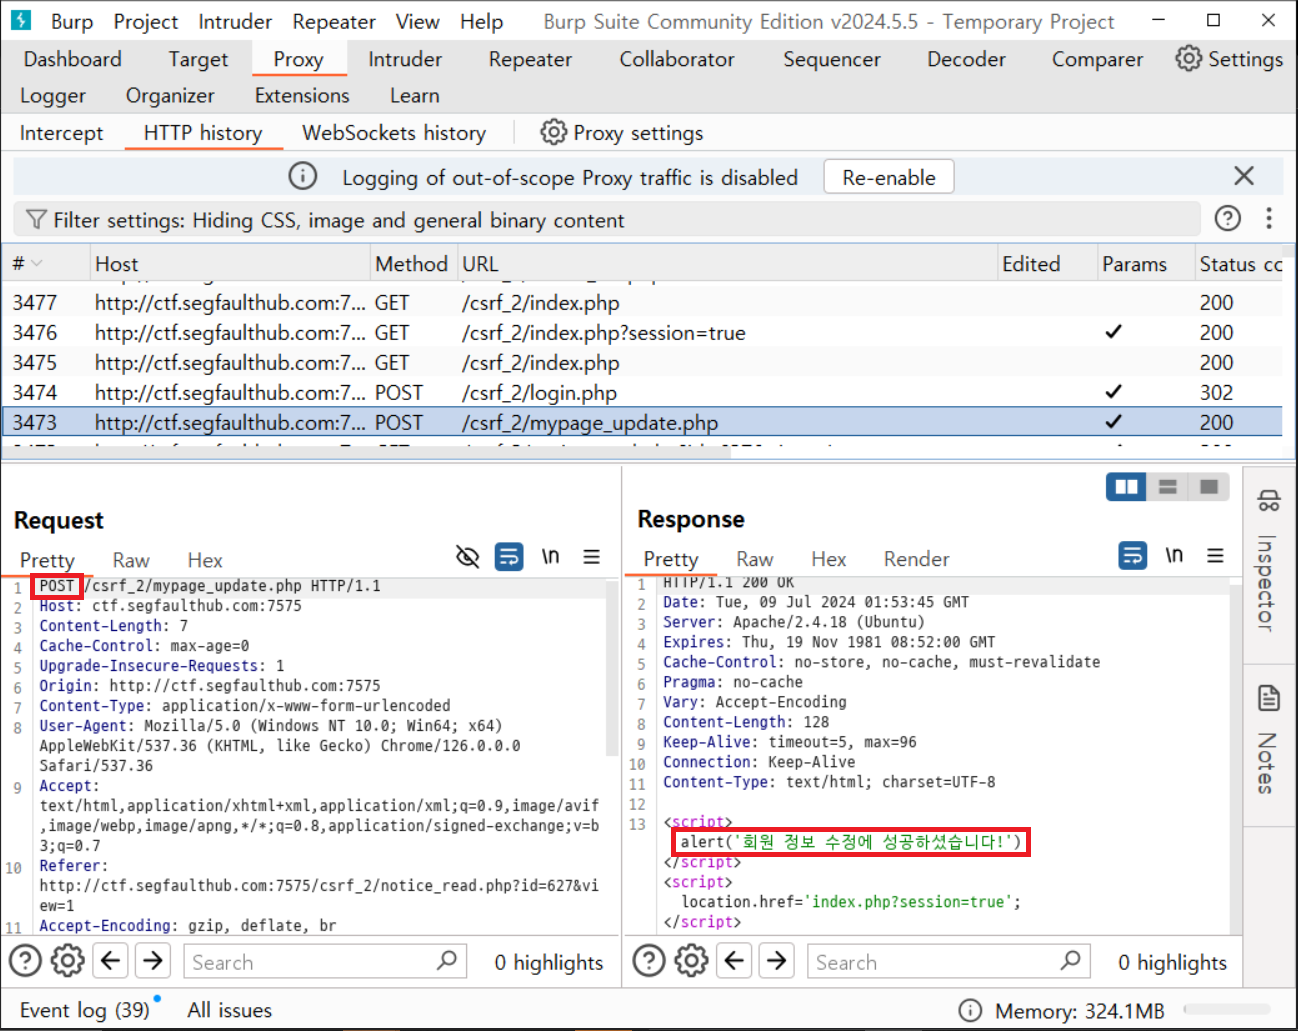Select history row 3474 login.php
1298x1031 pixels.
tap(642, 392)
